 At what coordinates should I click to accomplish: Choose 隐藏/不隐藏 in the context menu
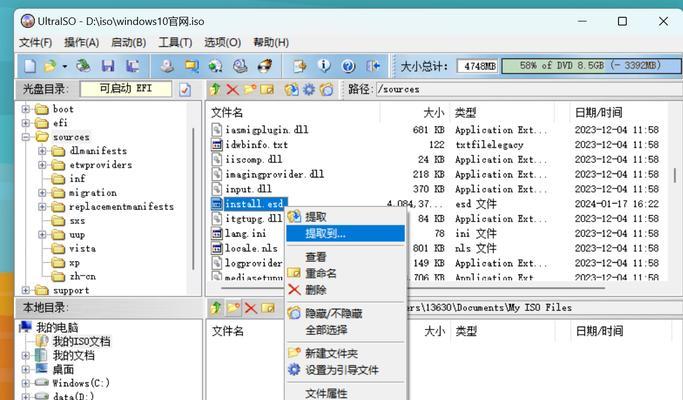tap(345, 313)
